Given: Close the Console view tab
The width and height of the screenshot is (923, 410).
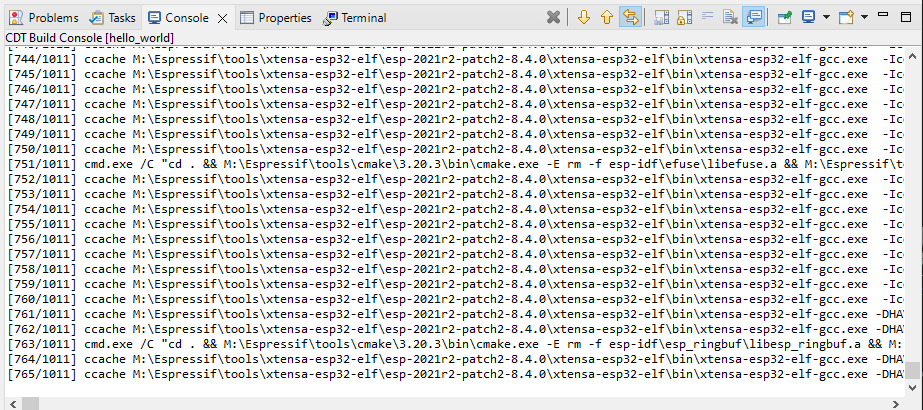Looking at the screenshot, I should coord(222,18).
